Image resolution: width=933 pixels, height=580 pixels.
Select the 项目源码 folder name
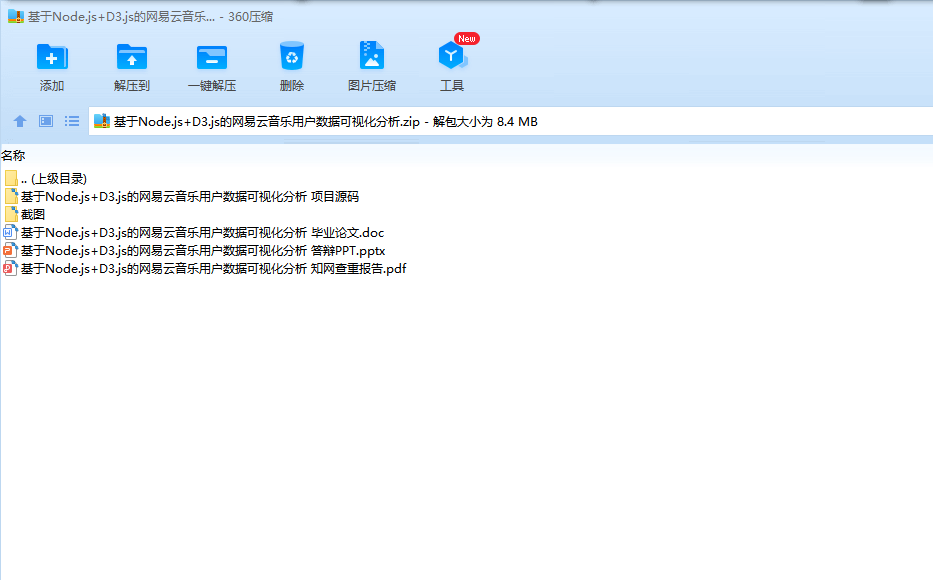pyautogui.click(x=190, y=196)
